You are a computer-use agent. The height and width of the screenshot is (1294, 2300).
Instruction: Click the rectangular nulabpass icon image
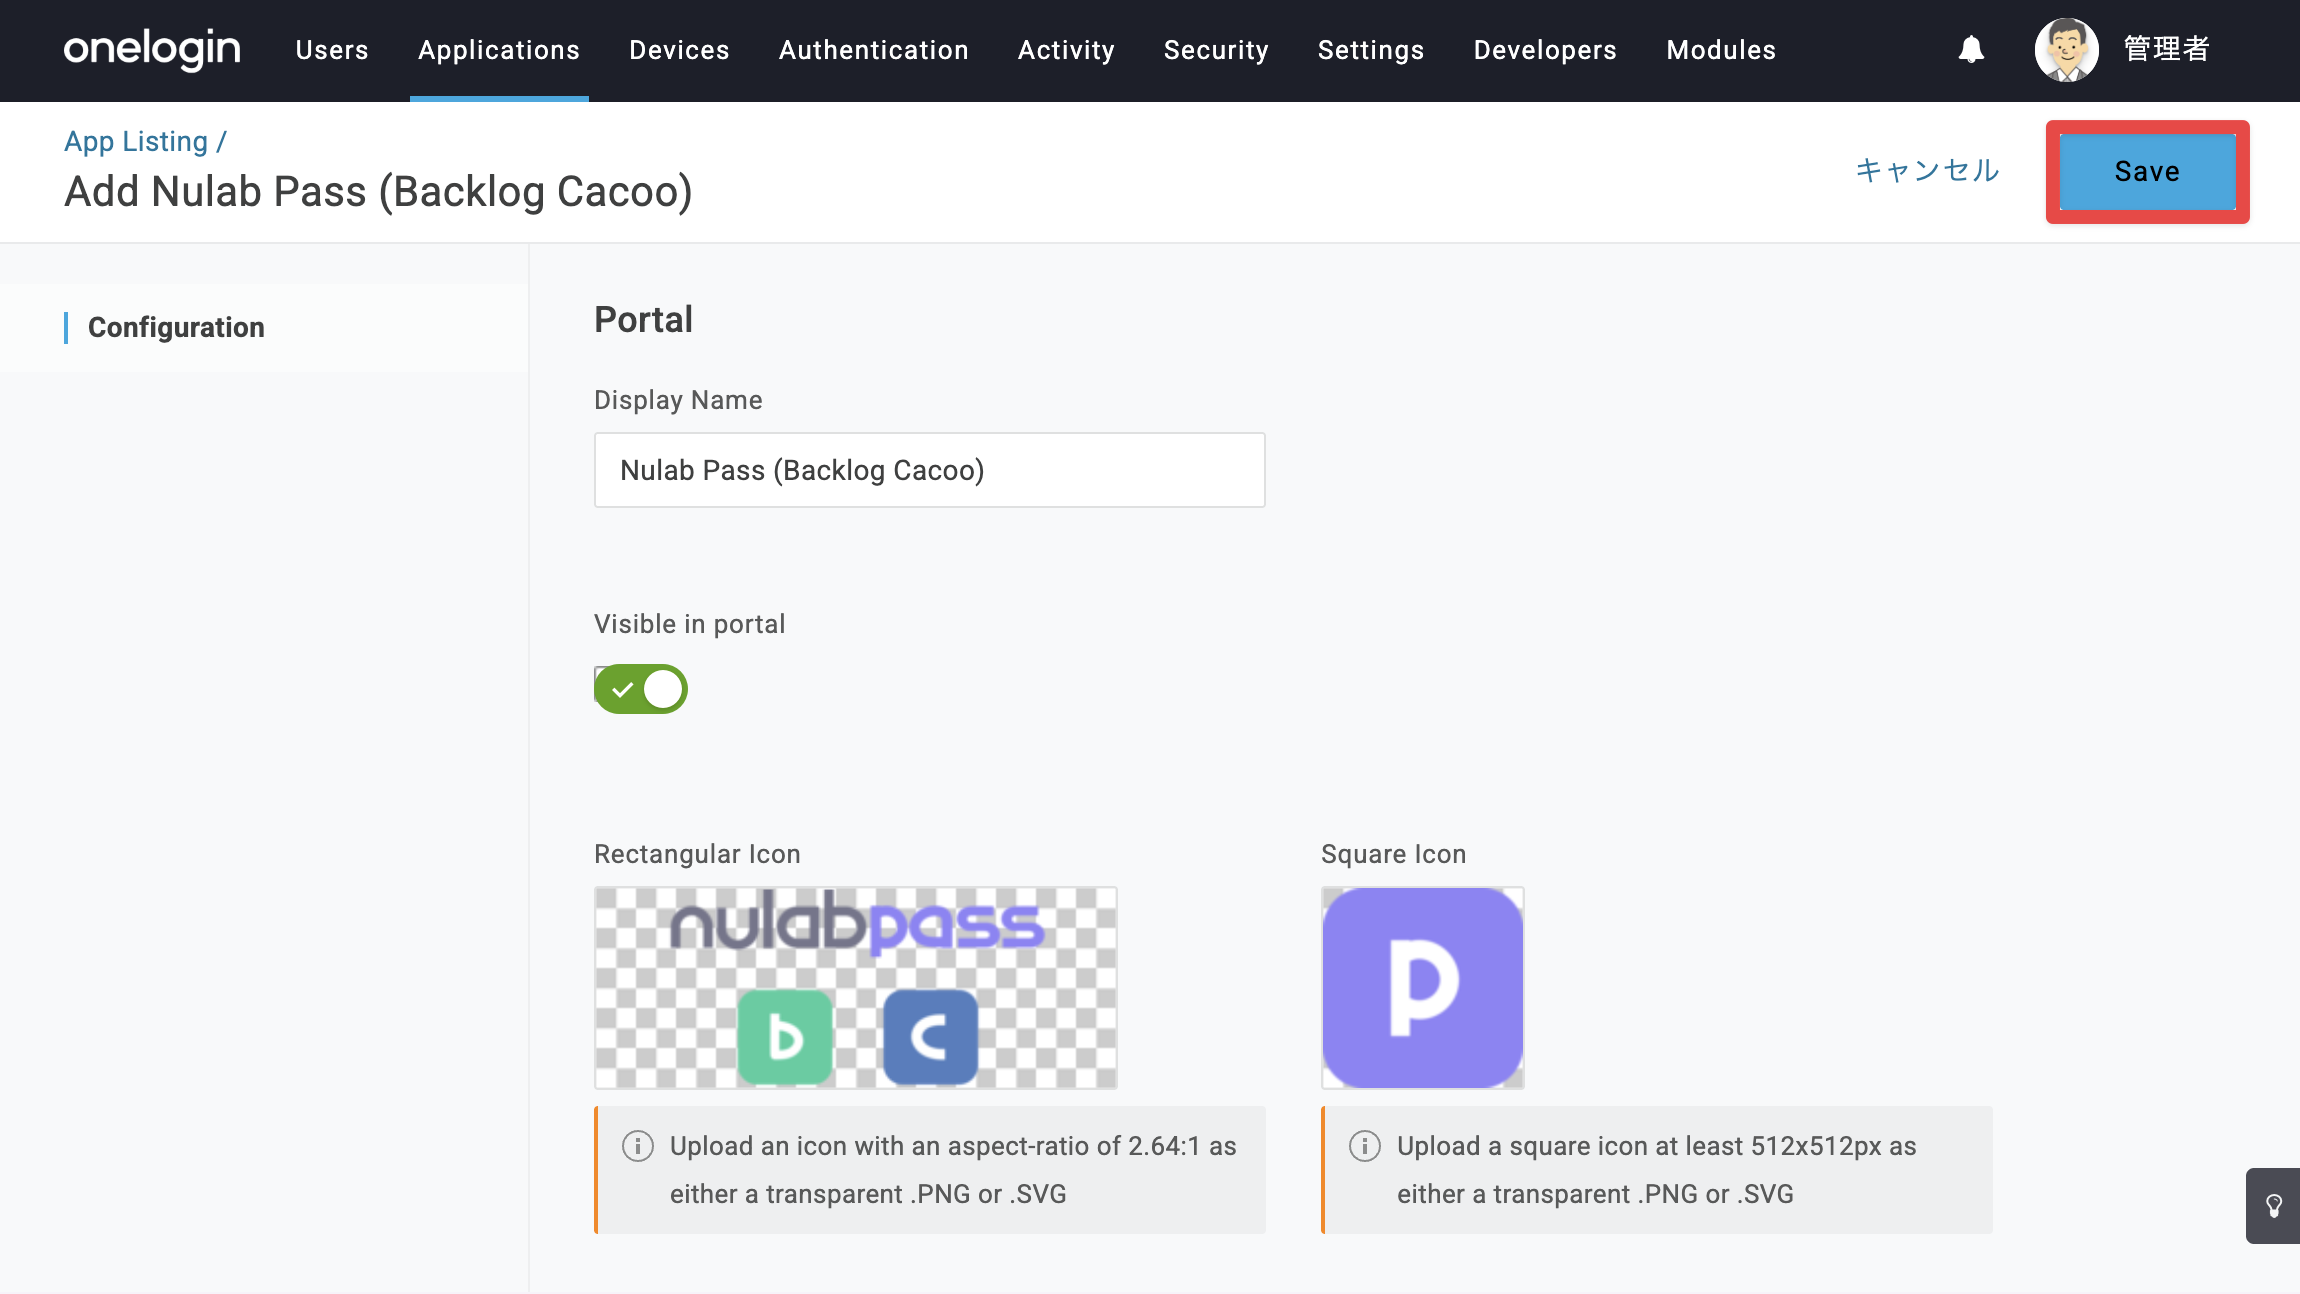pos(856,988)
